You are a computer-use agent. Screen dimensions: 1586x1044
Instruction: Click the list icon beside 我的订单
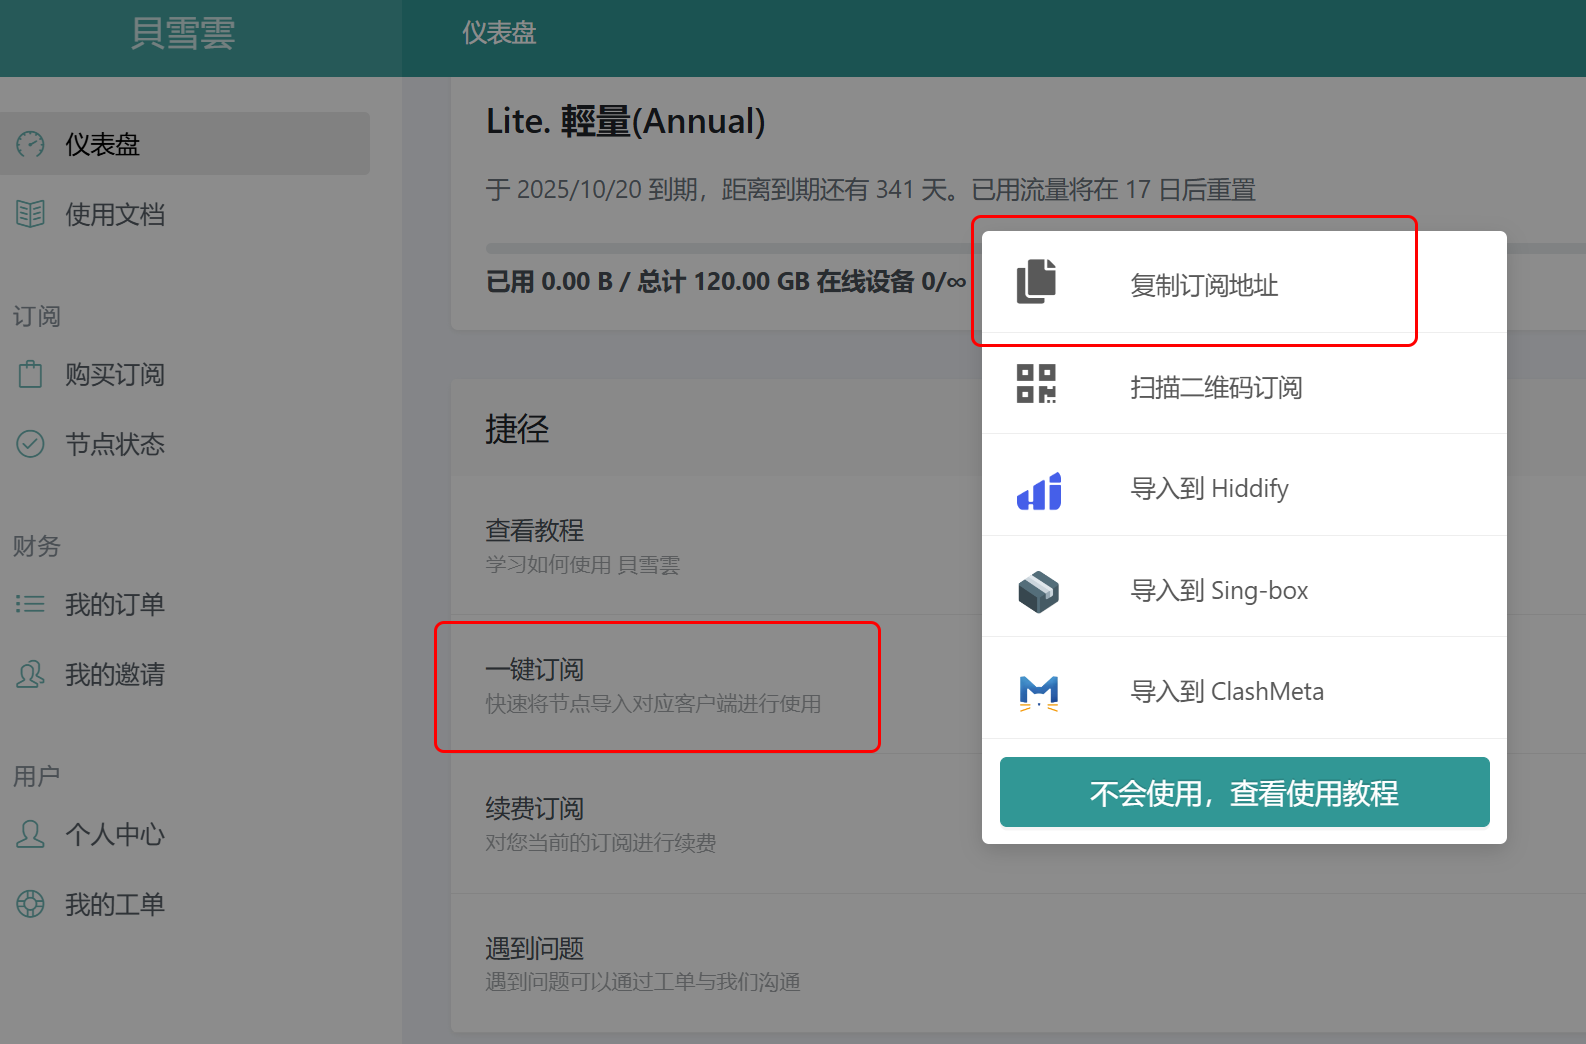pyautogui.click(x=30, y=604)
